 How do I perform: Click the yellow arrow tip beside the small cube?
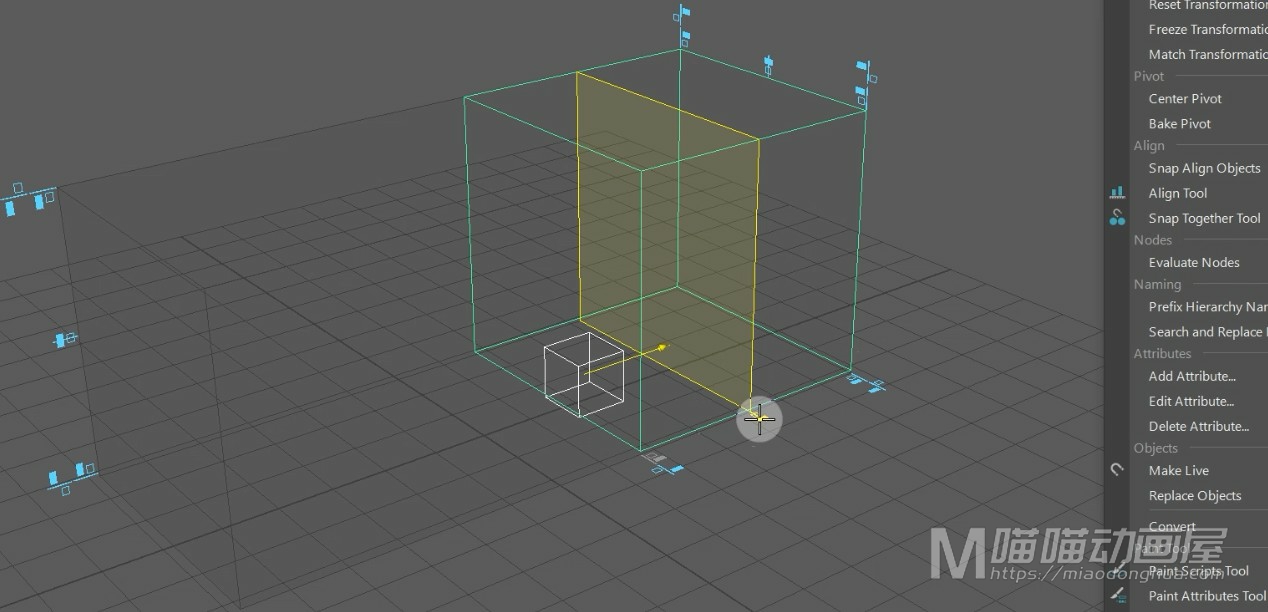tap(661, 347)
